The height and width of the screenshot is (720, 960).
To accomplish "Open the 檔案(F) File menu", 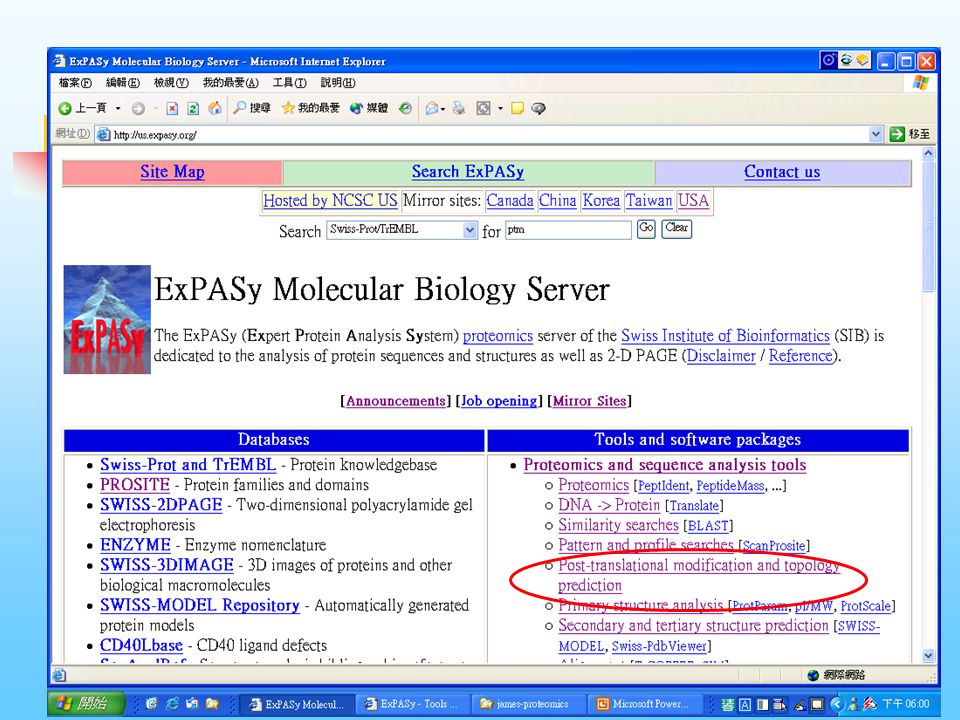I will tap(75, 83).
